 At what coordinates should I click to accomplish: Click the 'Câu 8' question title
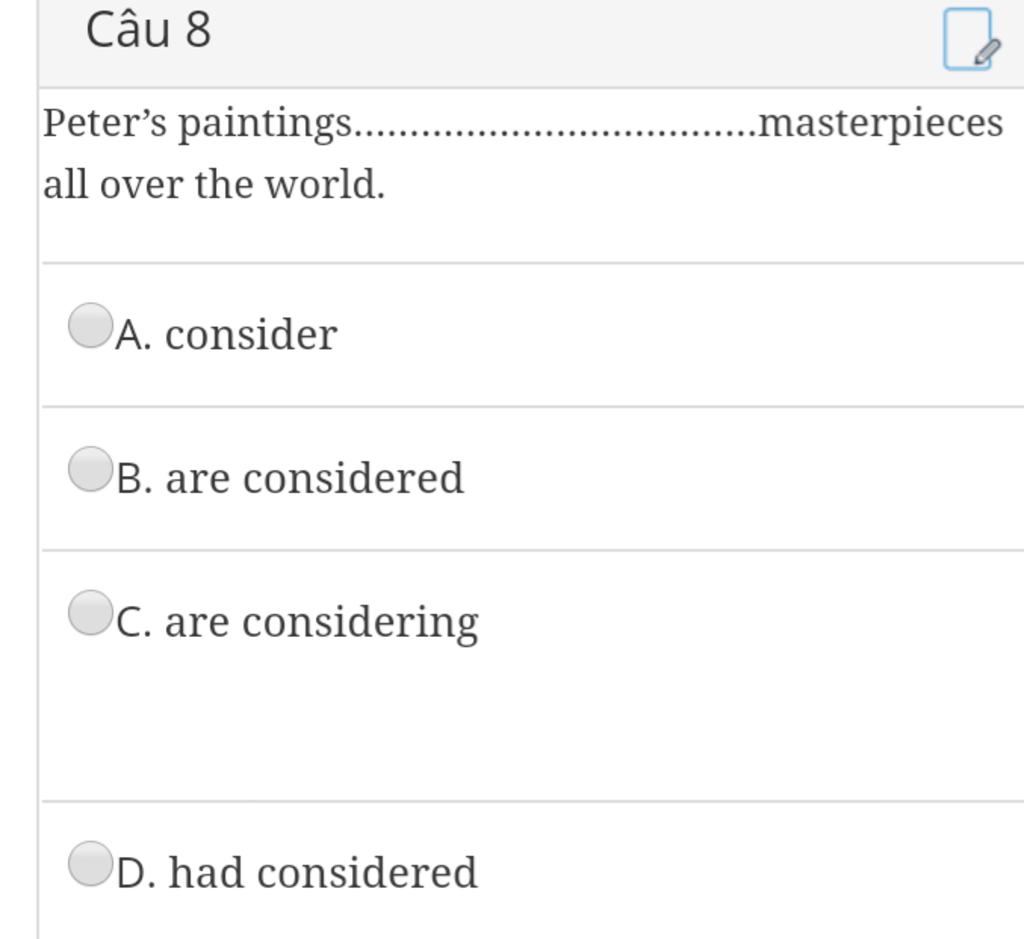point(149,30)
